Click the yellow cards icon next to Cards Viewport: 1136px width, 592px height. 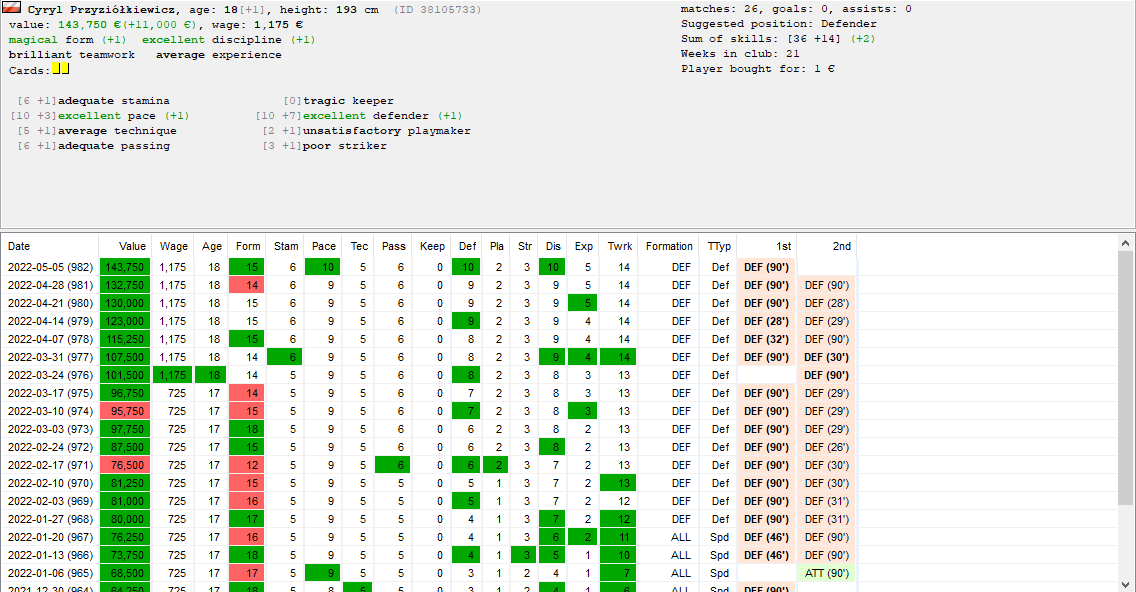(61, 69)
